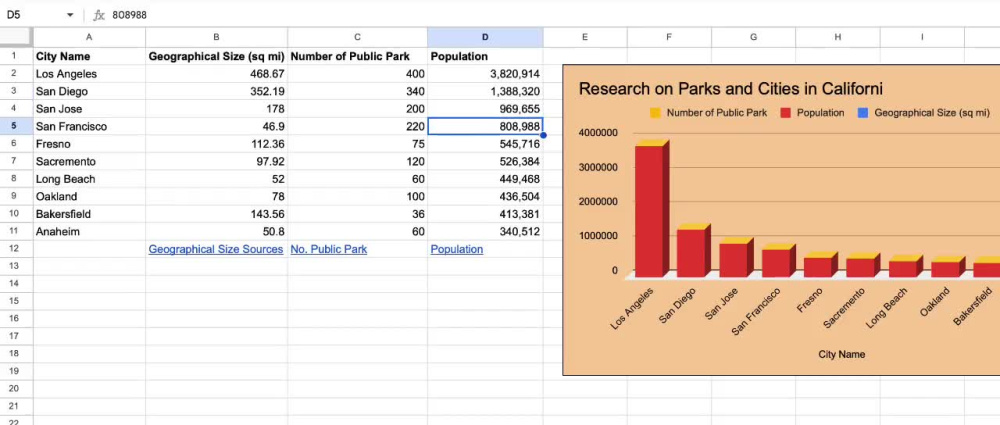Click cell with value 352.19
Screen dimensions: 1000x425
(x=216, y=91)
